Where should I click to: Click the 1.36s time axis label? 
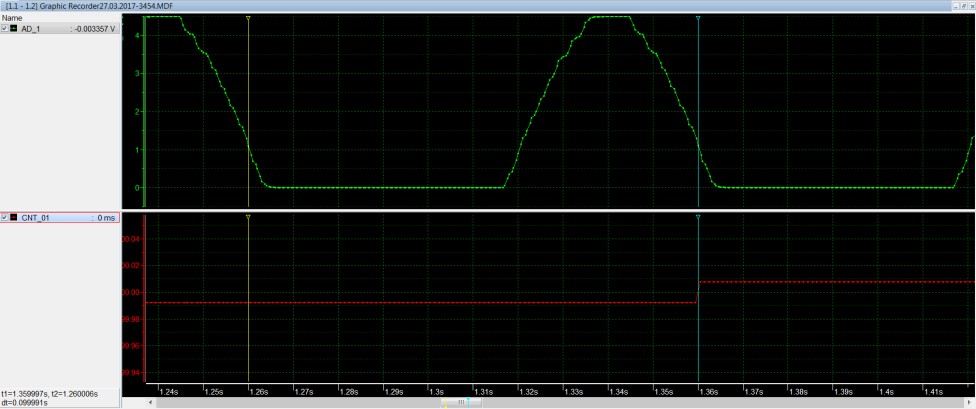(x=708, y=392)
